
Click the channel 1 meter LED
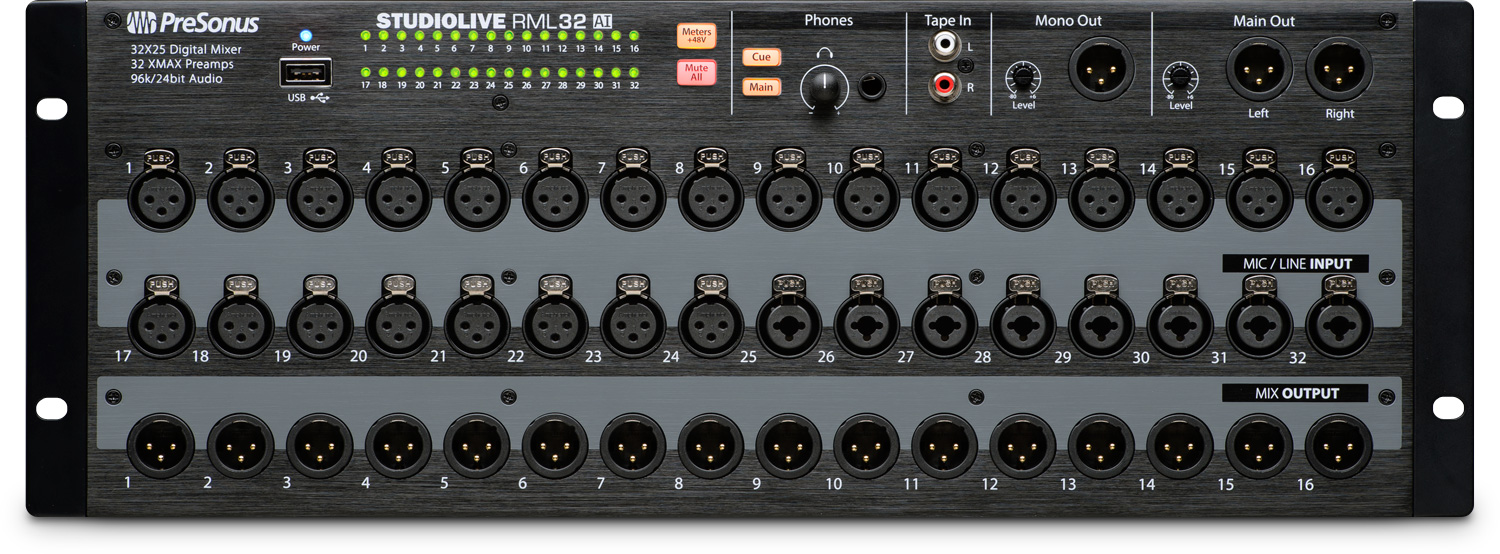[366, 36]
